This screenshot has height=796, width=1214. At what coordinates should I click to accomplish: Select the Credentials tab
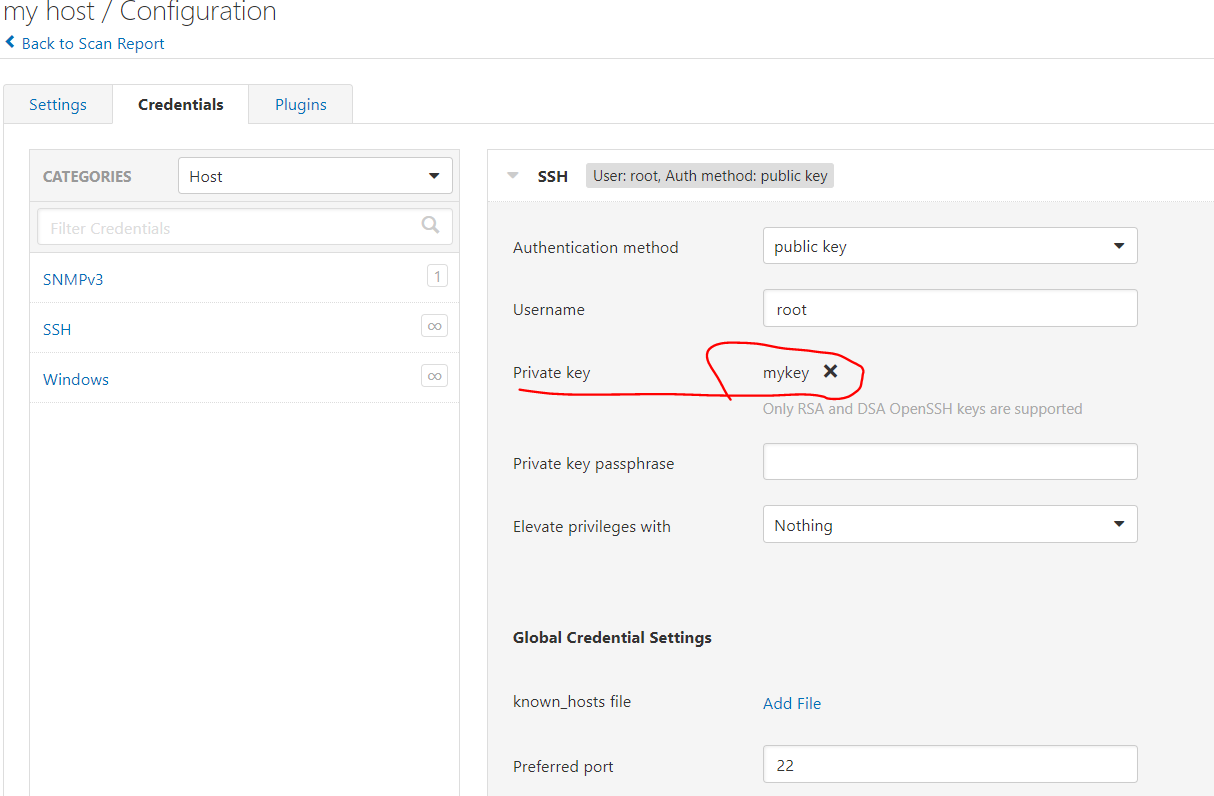click(x=181, y=104)
